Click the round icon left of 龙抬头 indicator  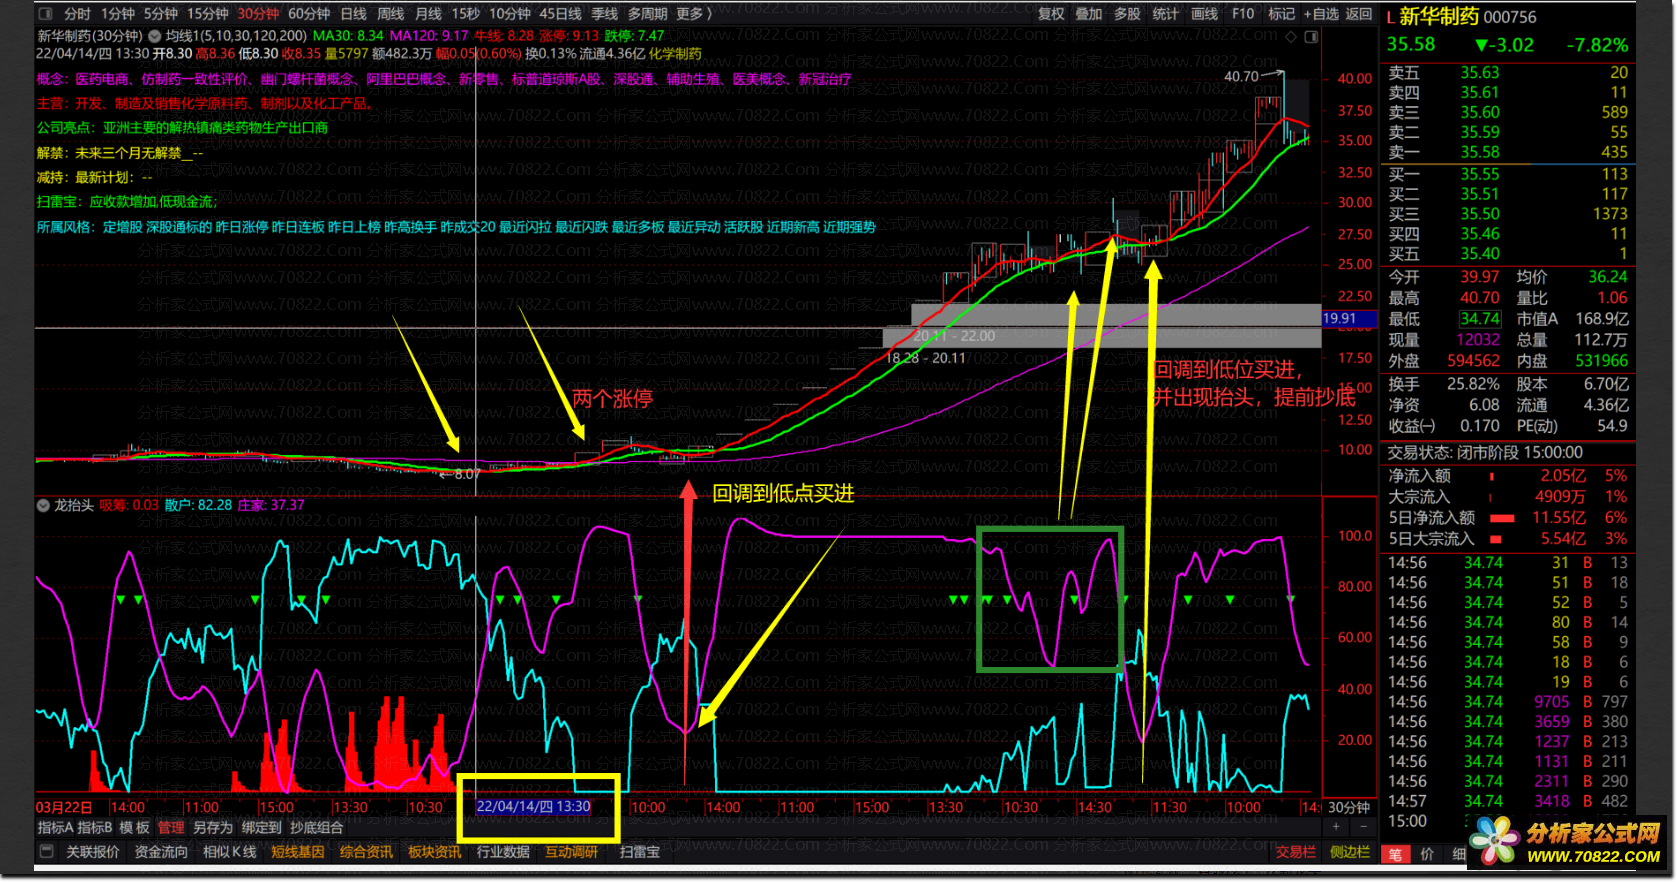(x=43, y=505)
